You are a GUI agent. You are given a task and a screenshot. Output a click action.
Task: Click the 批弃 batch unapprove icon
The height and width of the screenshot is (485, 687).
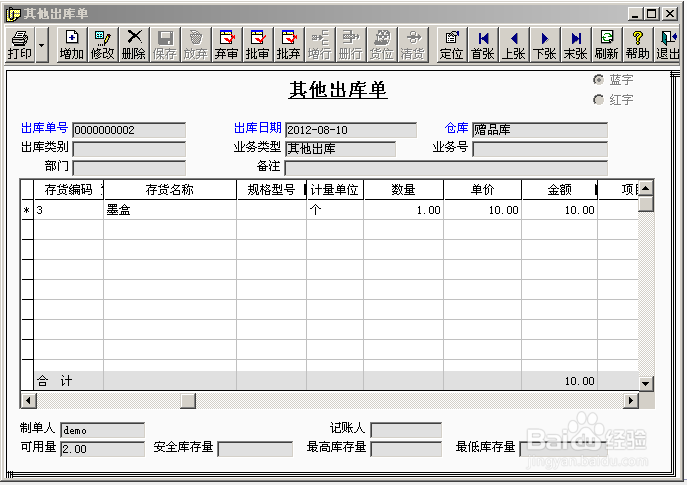pyautogui.click(x=288, y=45)
